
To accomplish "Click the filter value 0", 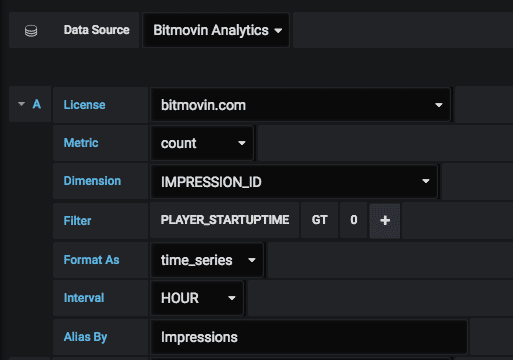I will click(354, 220).
